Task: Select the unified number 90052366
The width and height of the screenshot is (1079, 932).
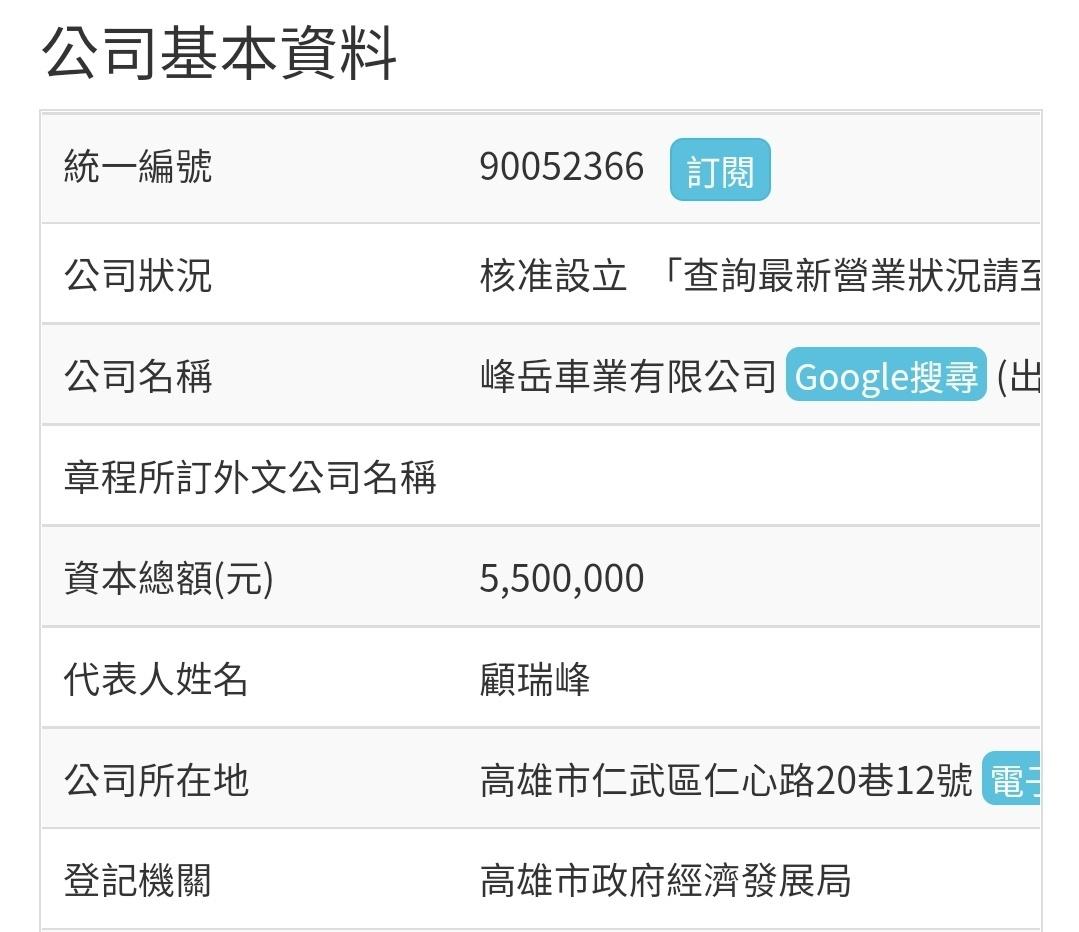Action: (x=561, y=167)
